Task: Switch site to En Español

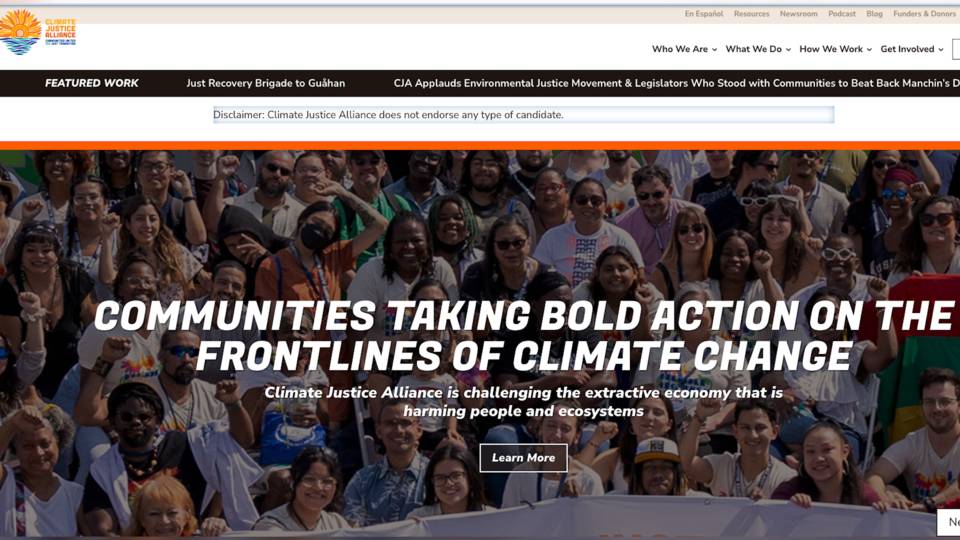Action: coord(703,13)
